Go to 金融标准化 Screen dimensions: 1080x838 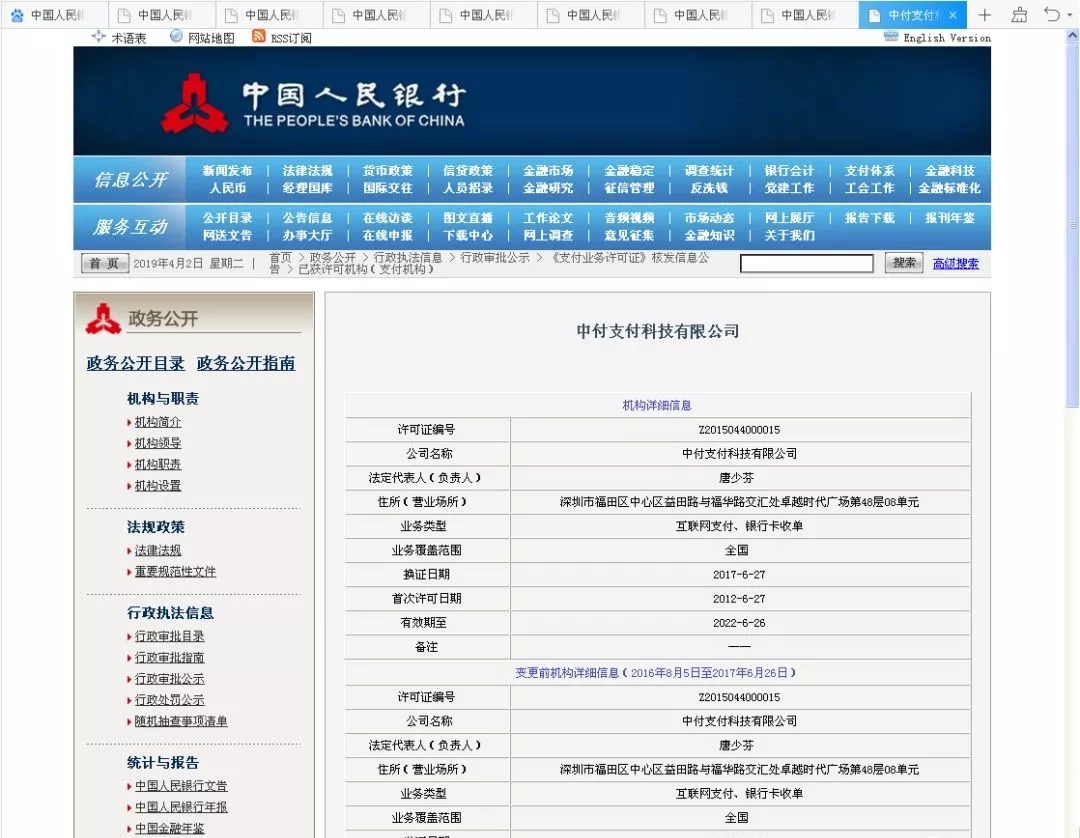pyautogui.click(x=950, y=188)
